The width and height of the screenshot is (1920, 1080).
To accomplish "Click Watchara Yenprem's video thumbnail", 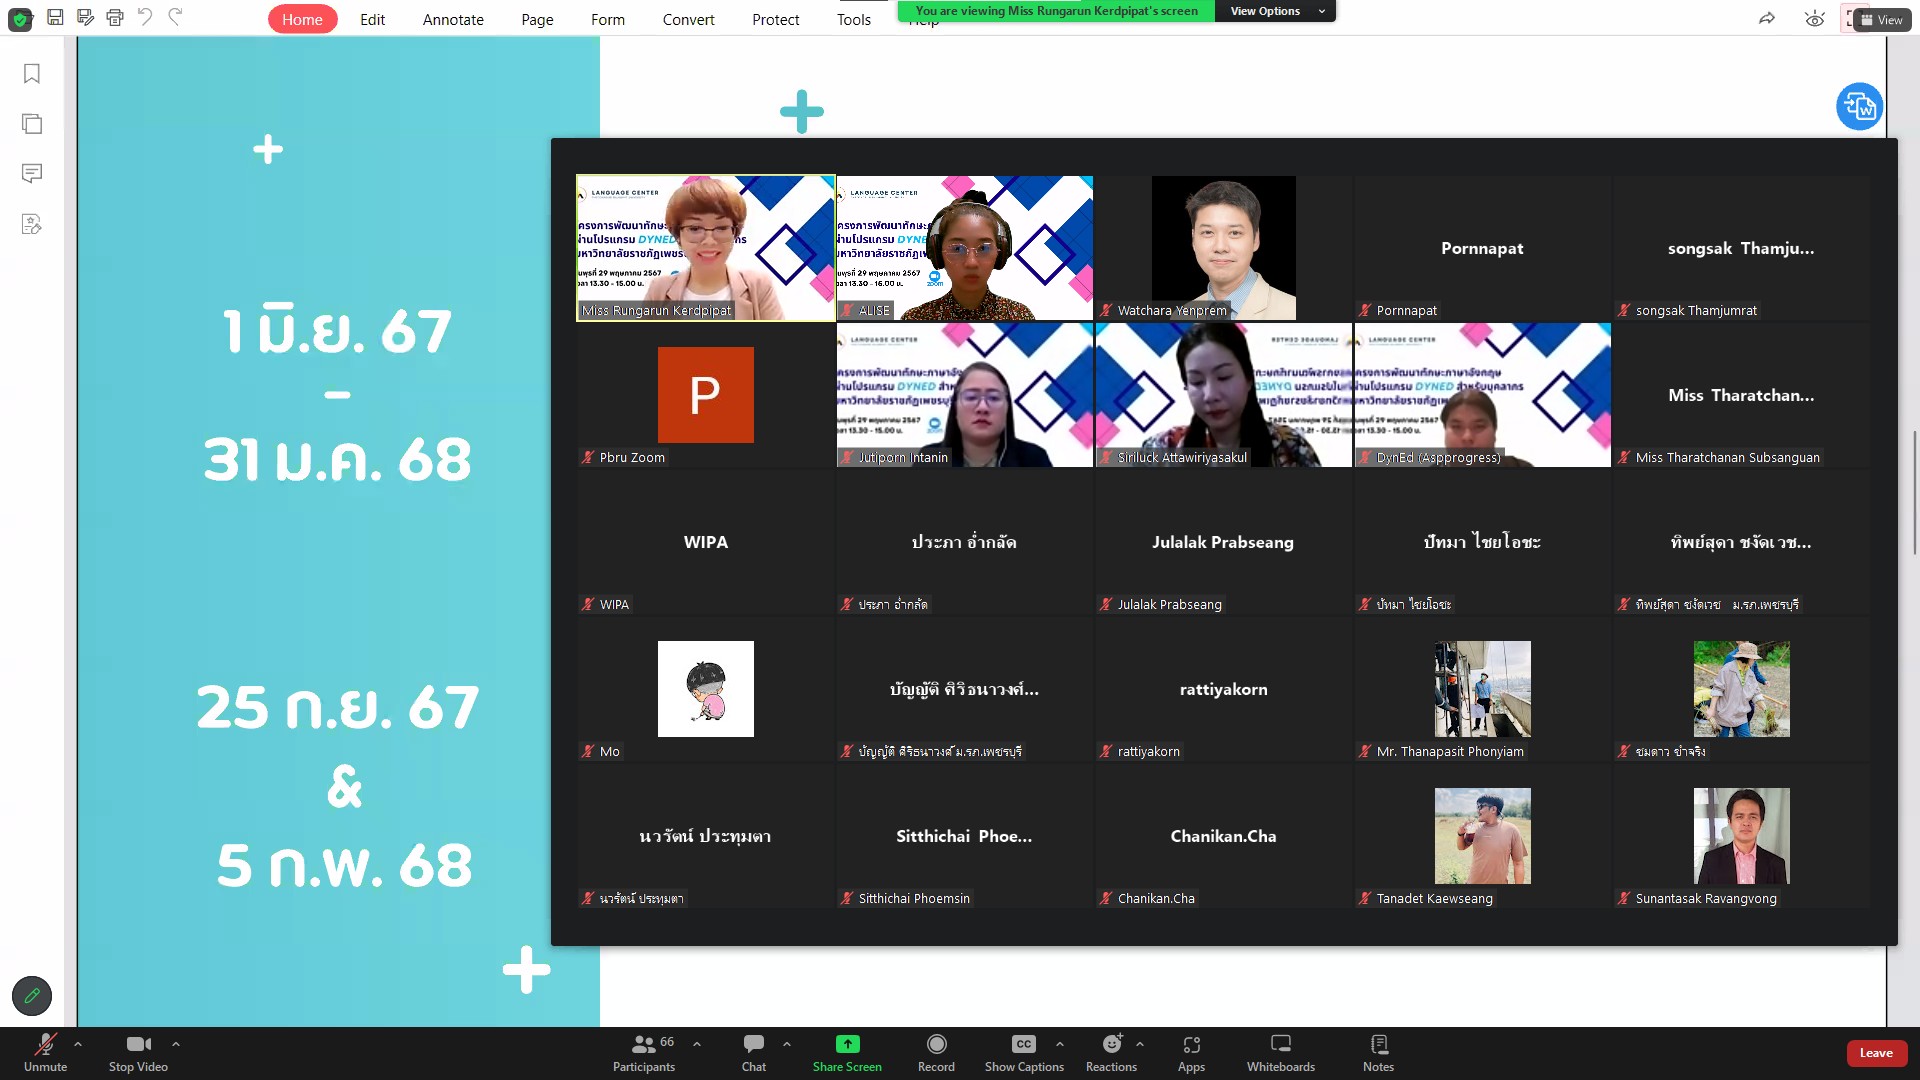I will pos(1223,247).
